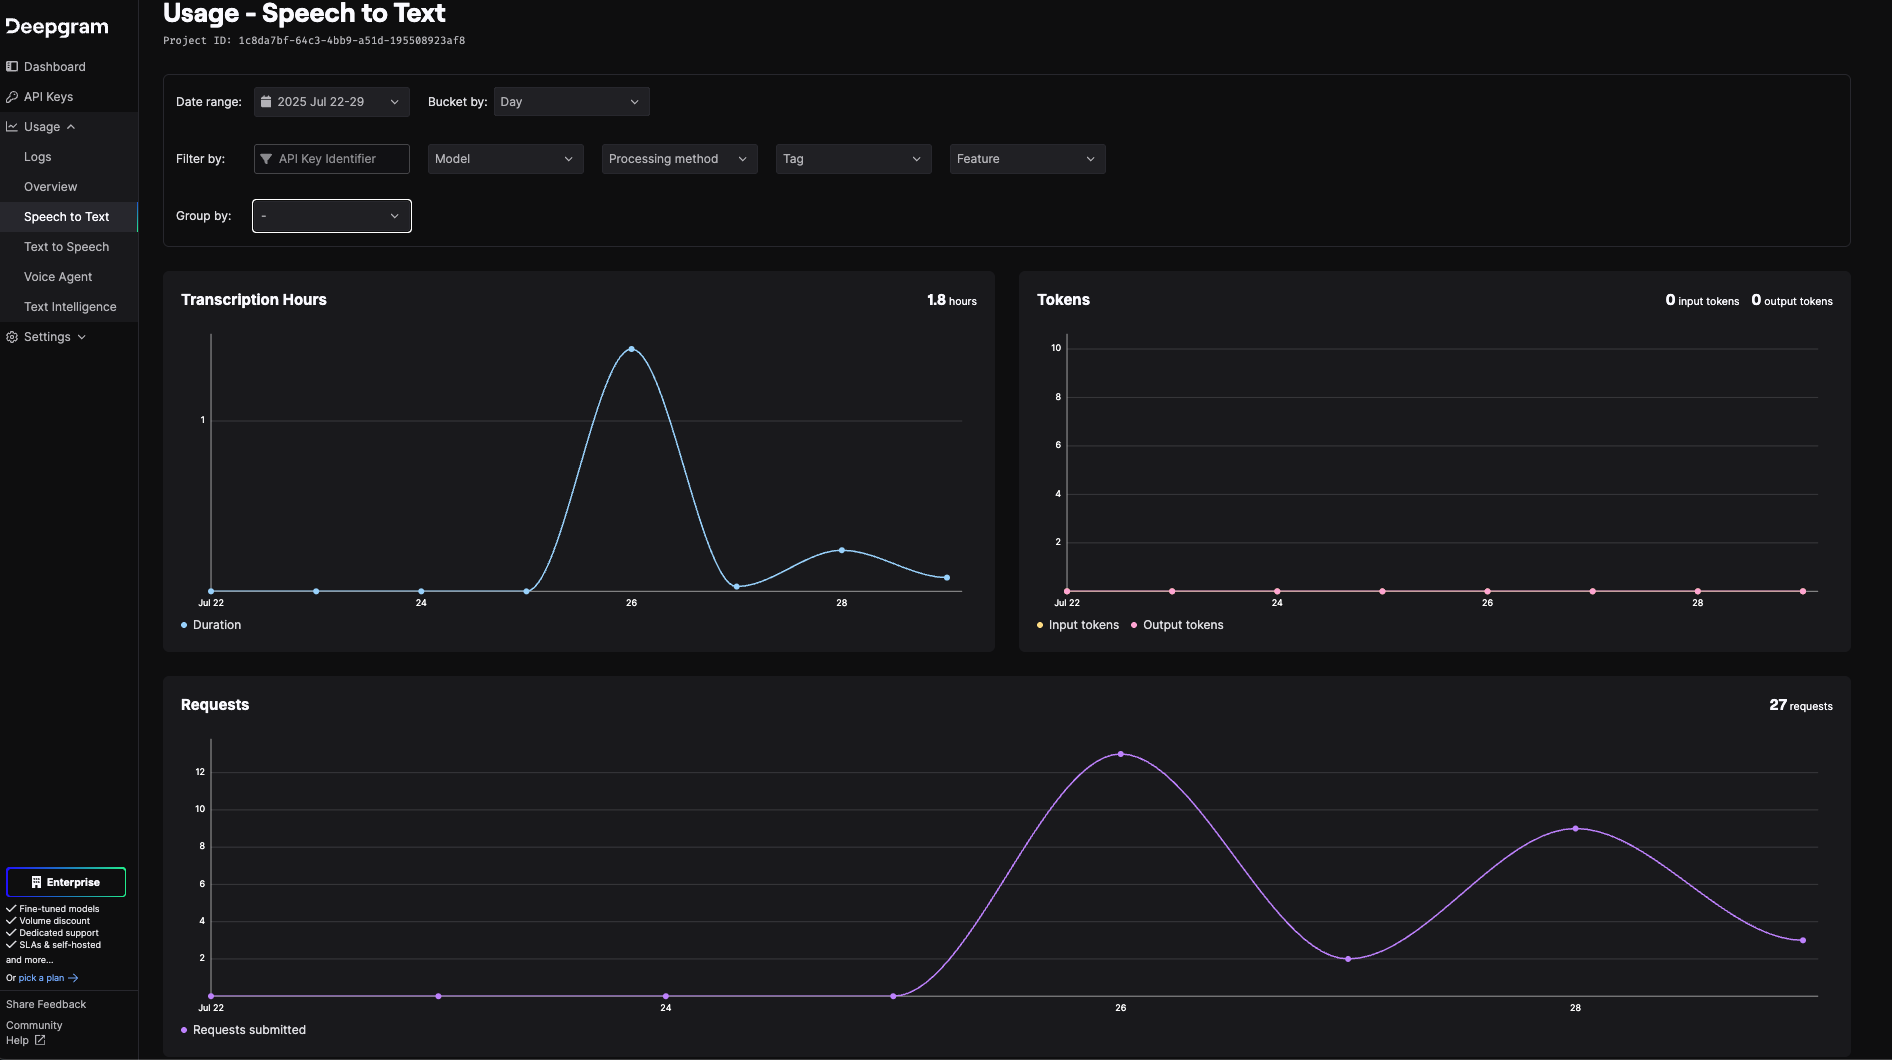
Task: Click the Dashboard panel icon
Action: click(x=12, y=67)
